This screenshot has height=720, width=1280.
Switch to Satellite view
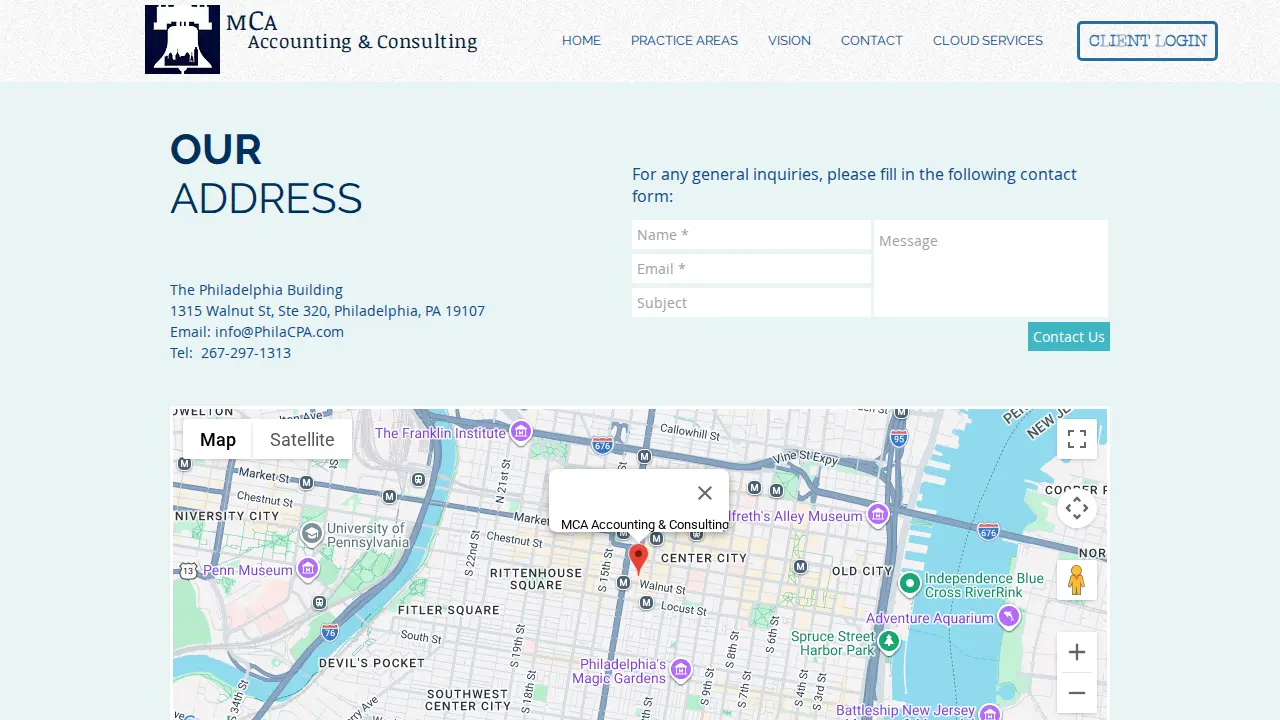point(302,439)
